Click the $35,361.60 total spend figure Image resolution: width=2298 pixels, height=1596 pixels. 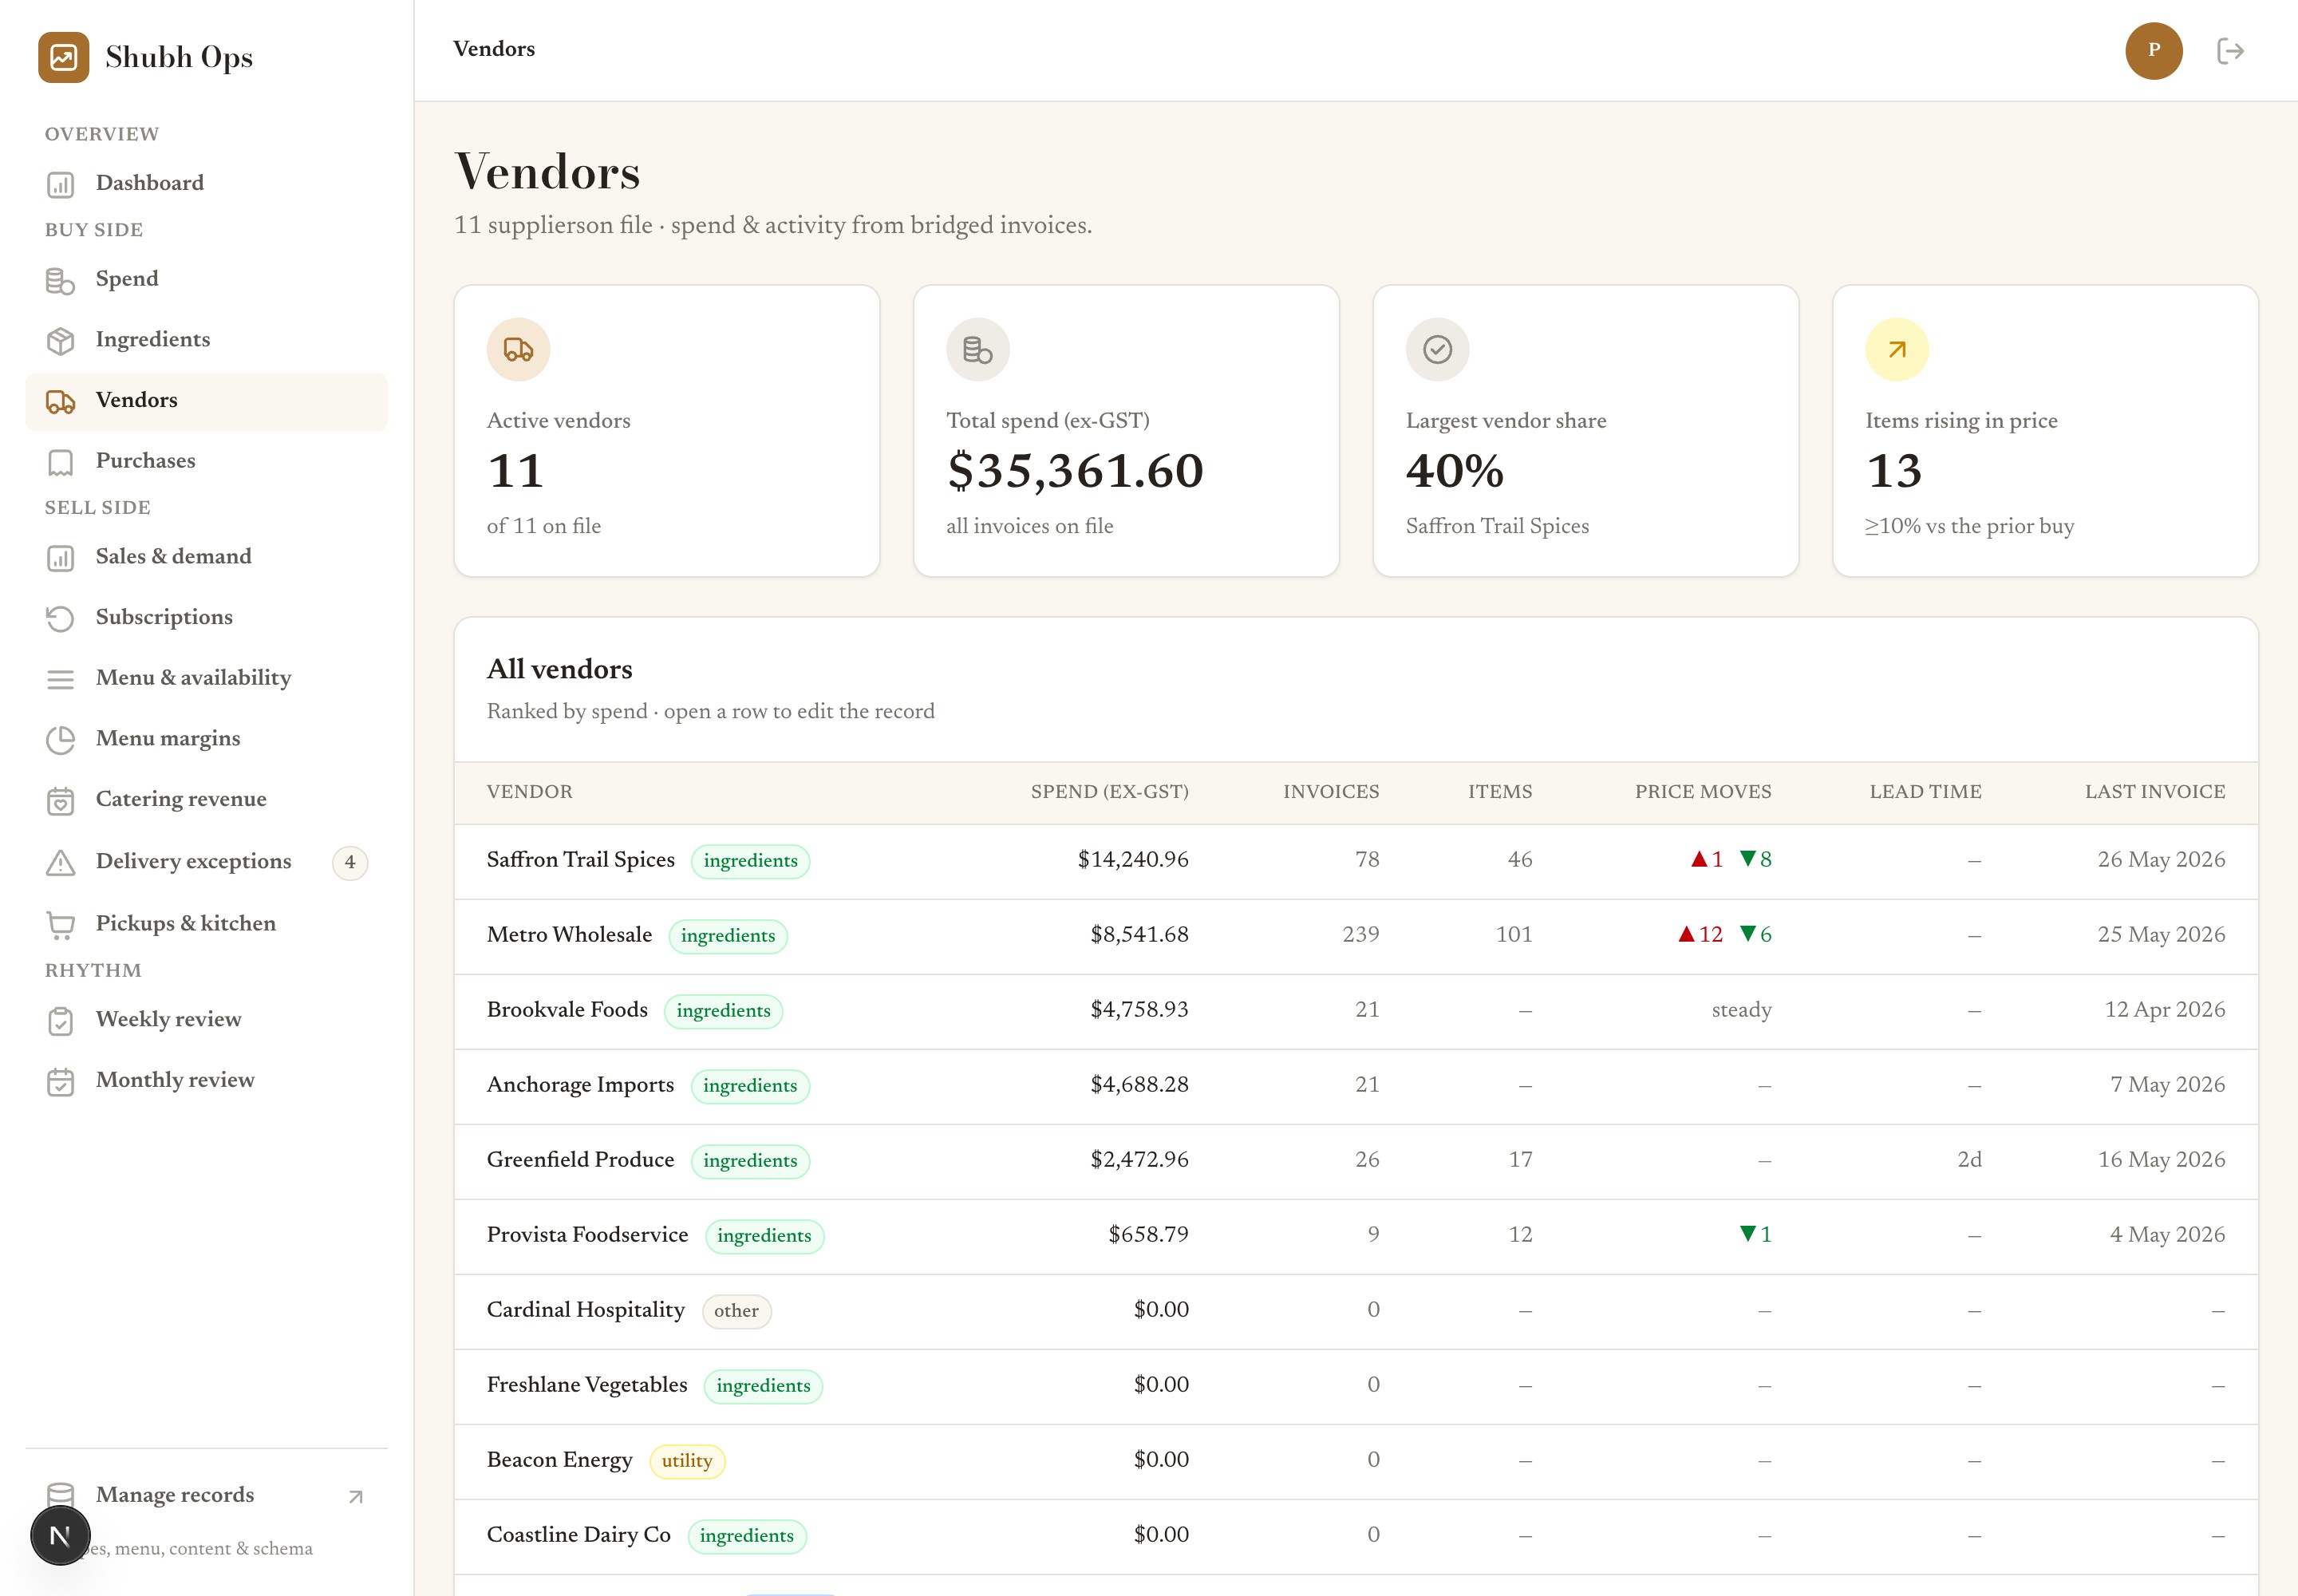coord(1075,471)
